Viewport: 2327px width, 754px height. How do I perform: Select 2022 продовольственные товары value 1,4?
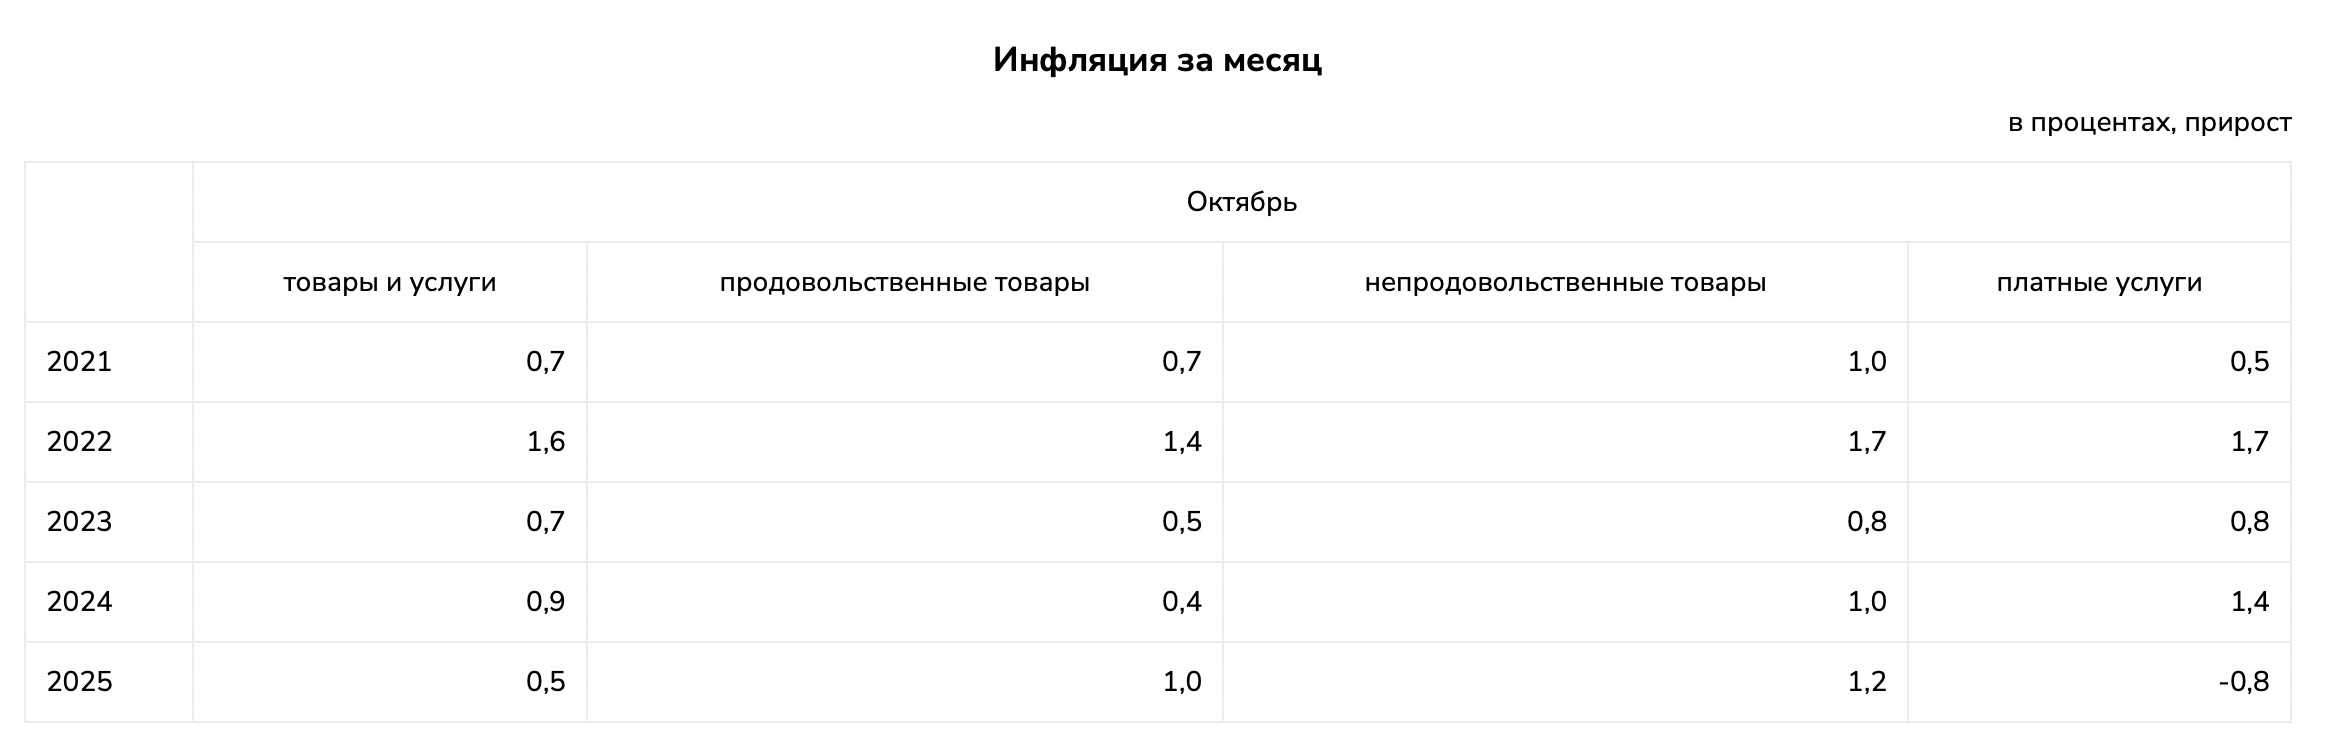[x=1181, y=442]
